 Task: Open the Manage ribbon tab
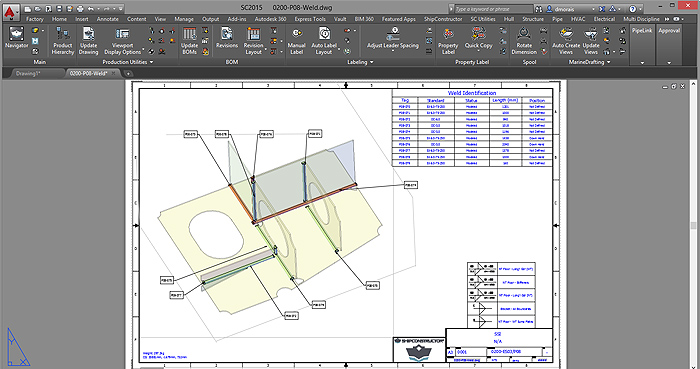point(184,19)
